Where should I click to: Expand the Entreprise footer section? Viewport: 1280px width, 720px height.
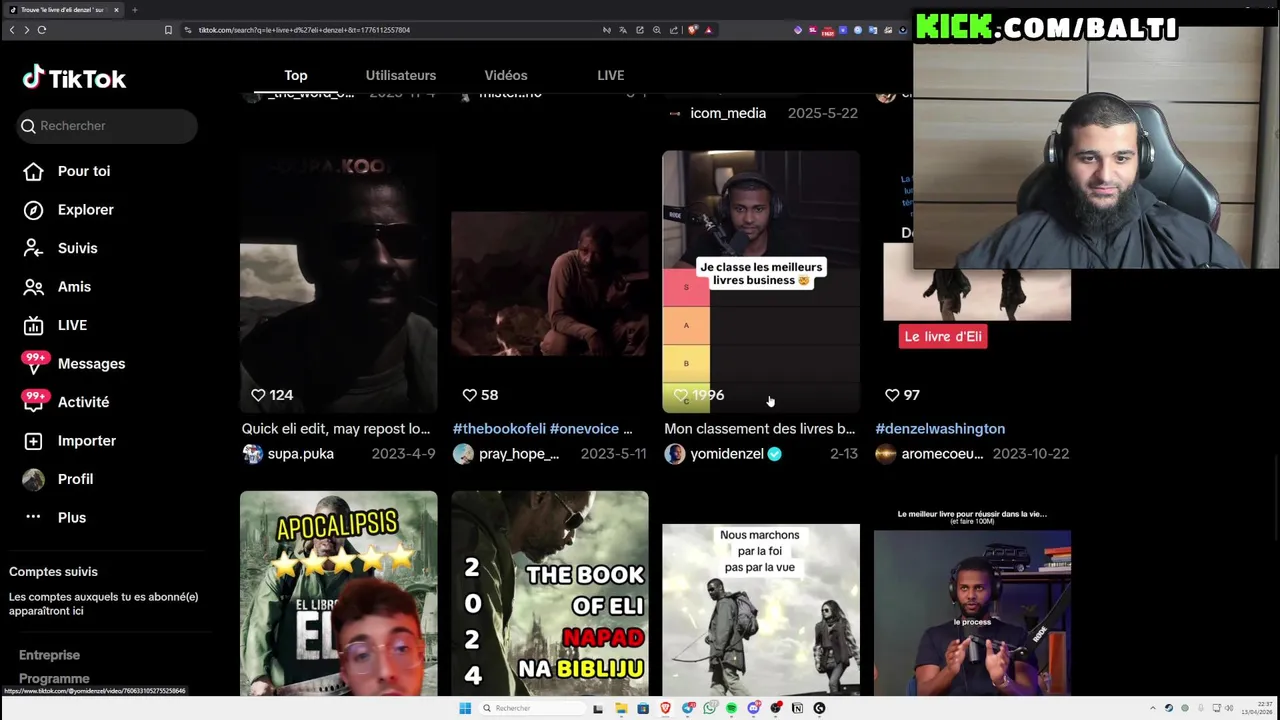49,655
